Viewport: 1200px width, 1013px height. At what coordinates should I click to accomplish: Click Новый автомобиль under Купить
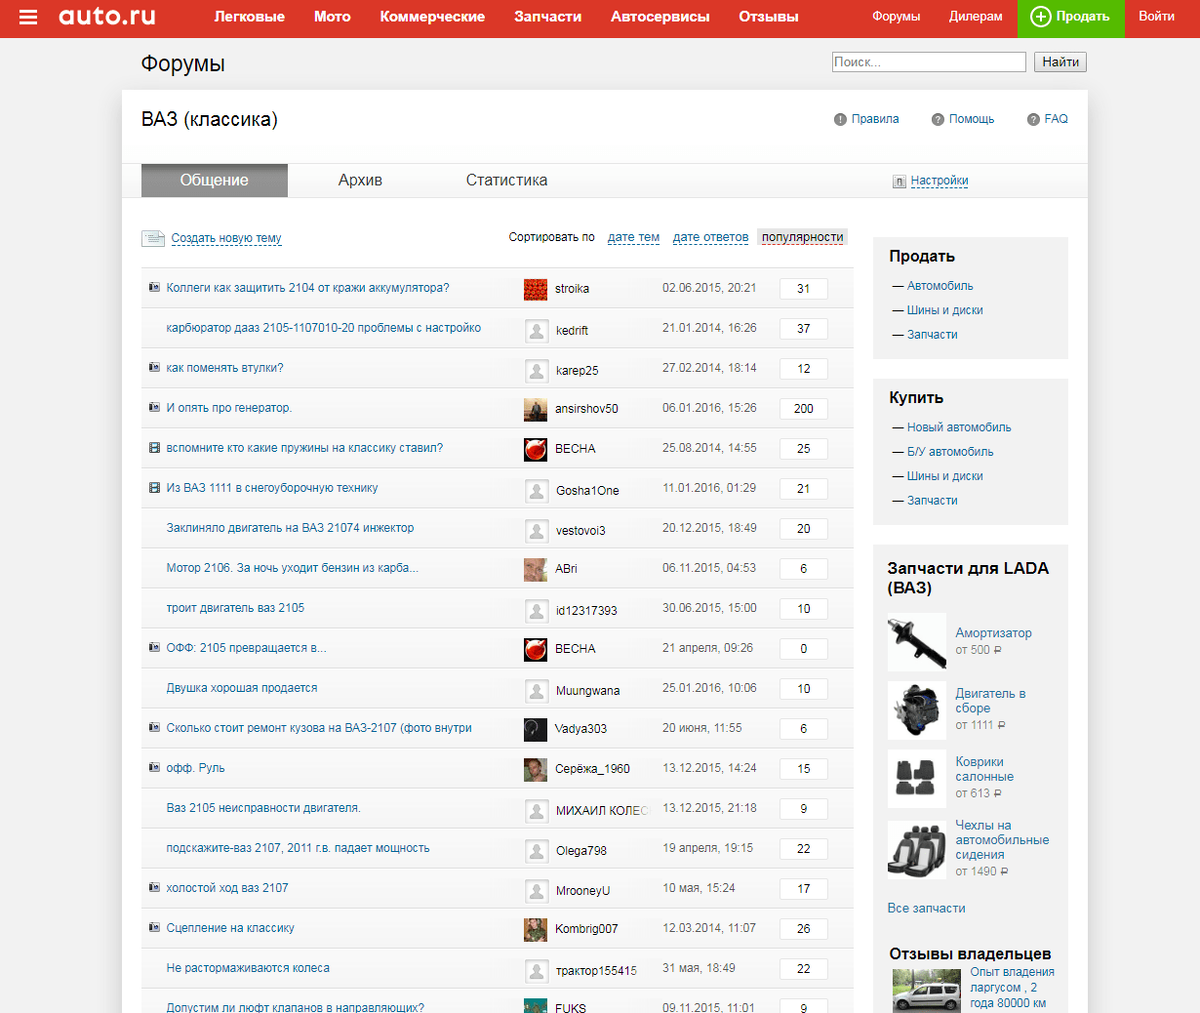point(959,427)
